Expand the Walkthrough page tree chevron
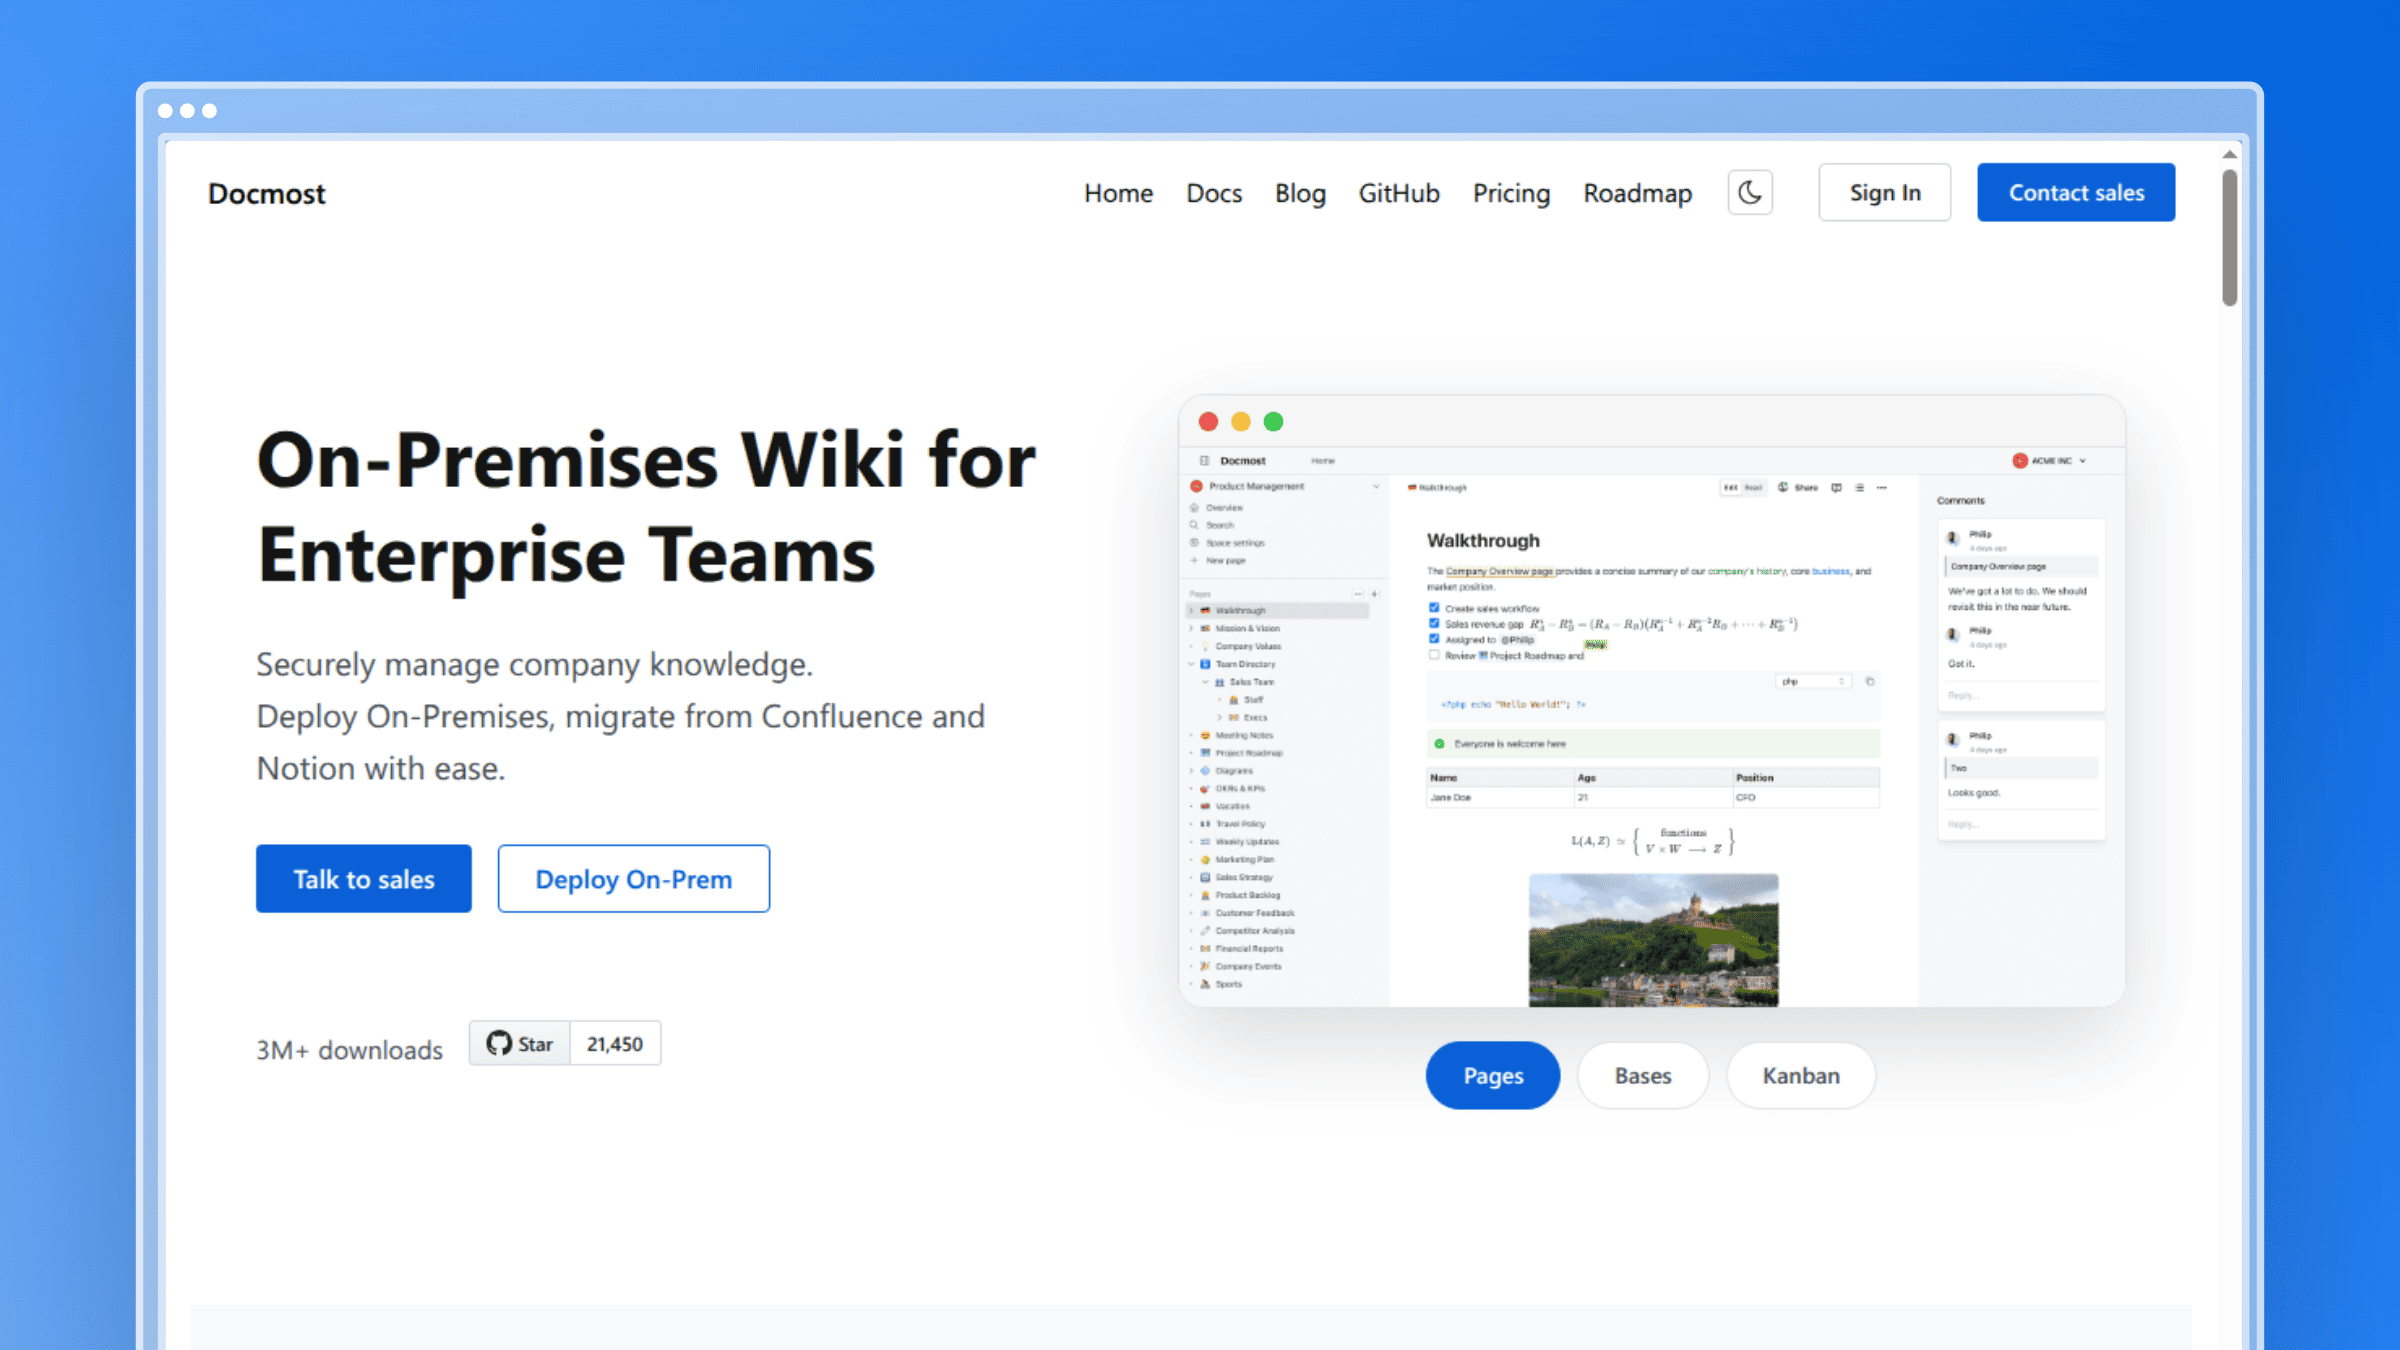Screen dimensions: 2400x1350 (x=1191, y=611)
